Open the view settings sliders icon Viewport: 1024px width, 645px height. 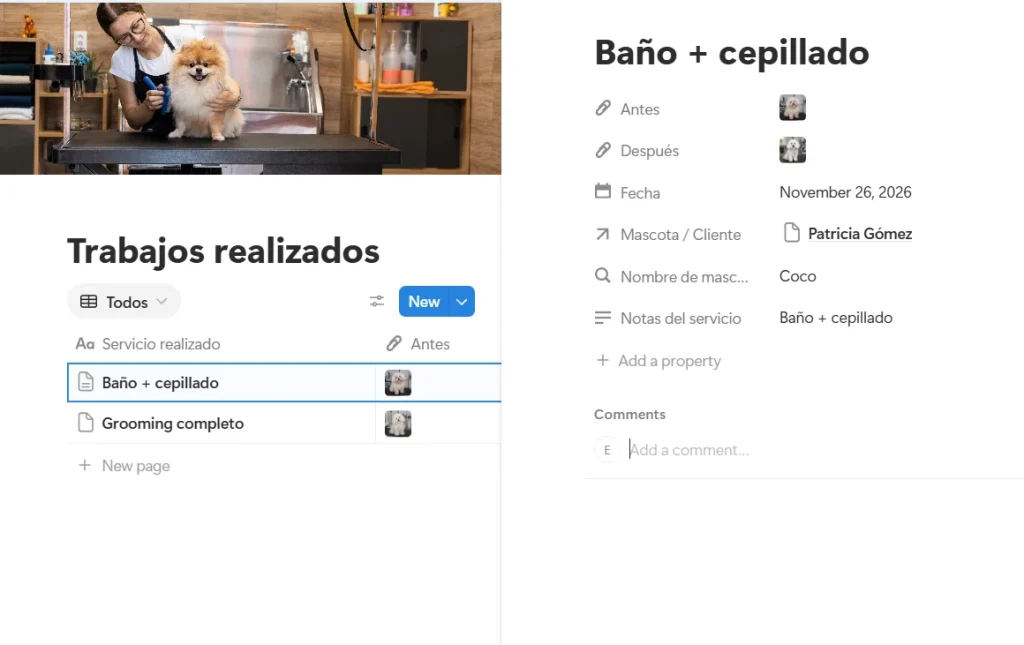coord(377,301)
